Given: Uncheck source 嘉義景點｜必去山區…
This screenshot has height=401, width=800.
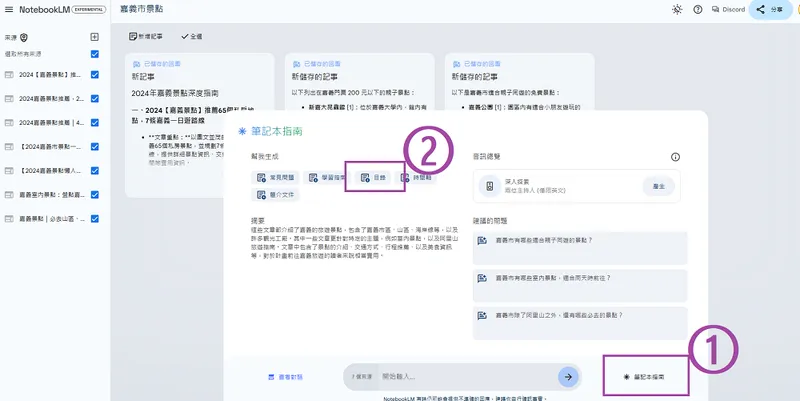Looking at the screenshot, I should [94, 218].
